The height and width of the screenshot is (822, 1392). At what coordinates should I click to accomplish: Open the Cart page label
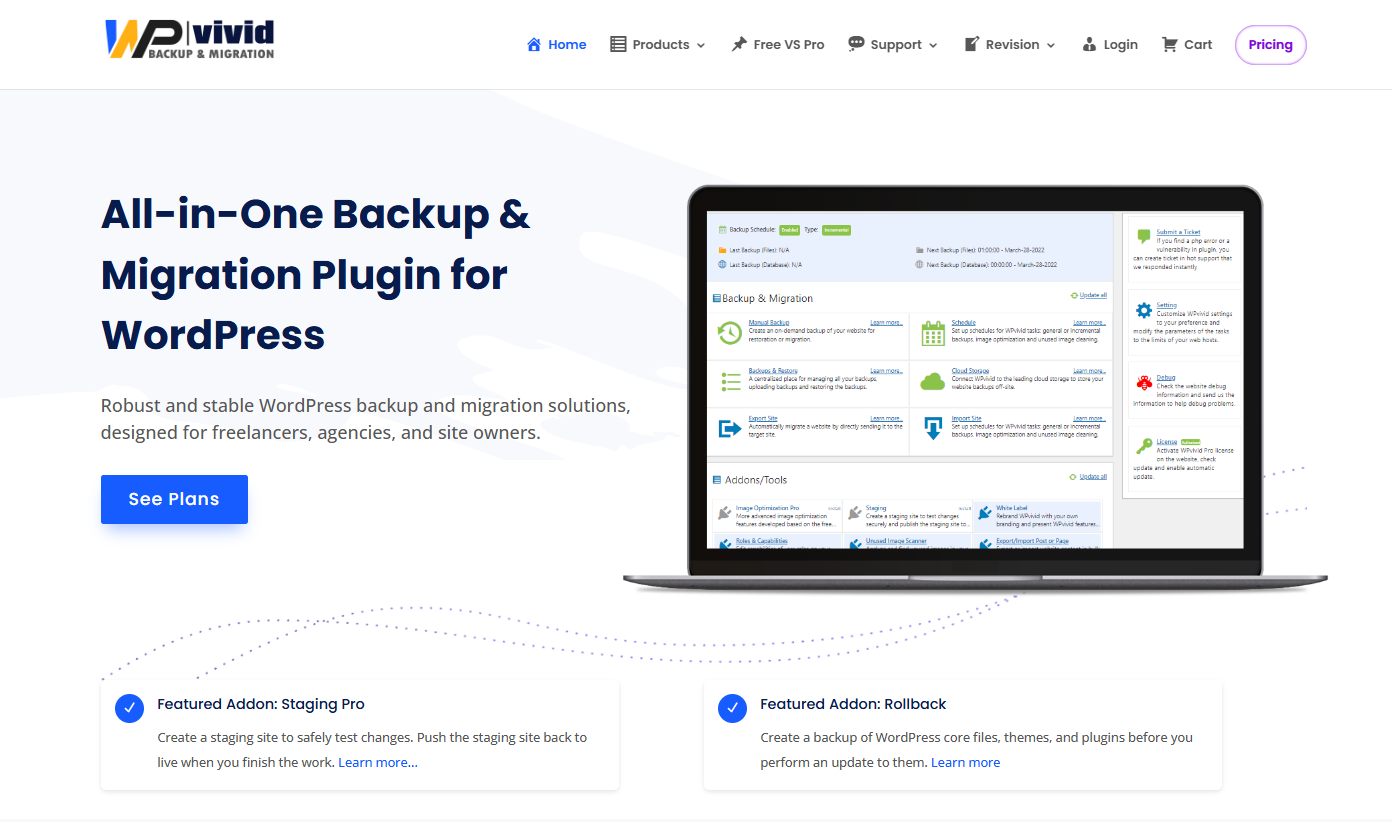1198,44
